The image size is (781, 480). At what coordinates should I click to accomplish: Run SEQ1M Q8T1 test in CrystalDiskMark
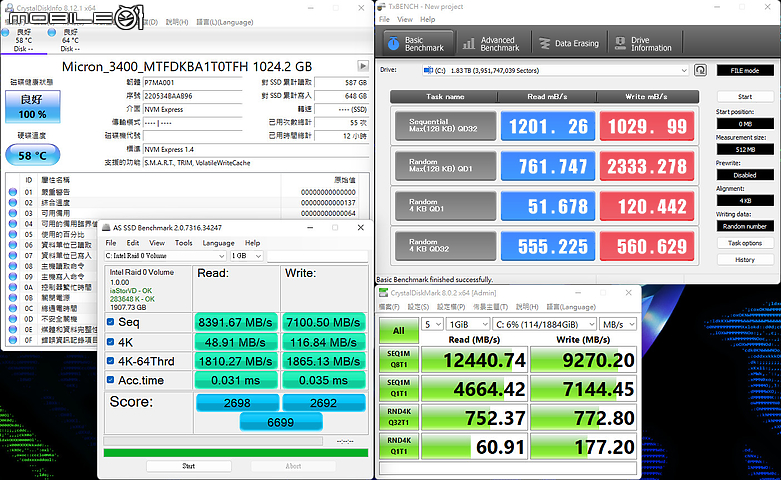pyautogui.click(x=398, y=359)
